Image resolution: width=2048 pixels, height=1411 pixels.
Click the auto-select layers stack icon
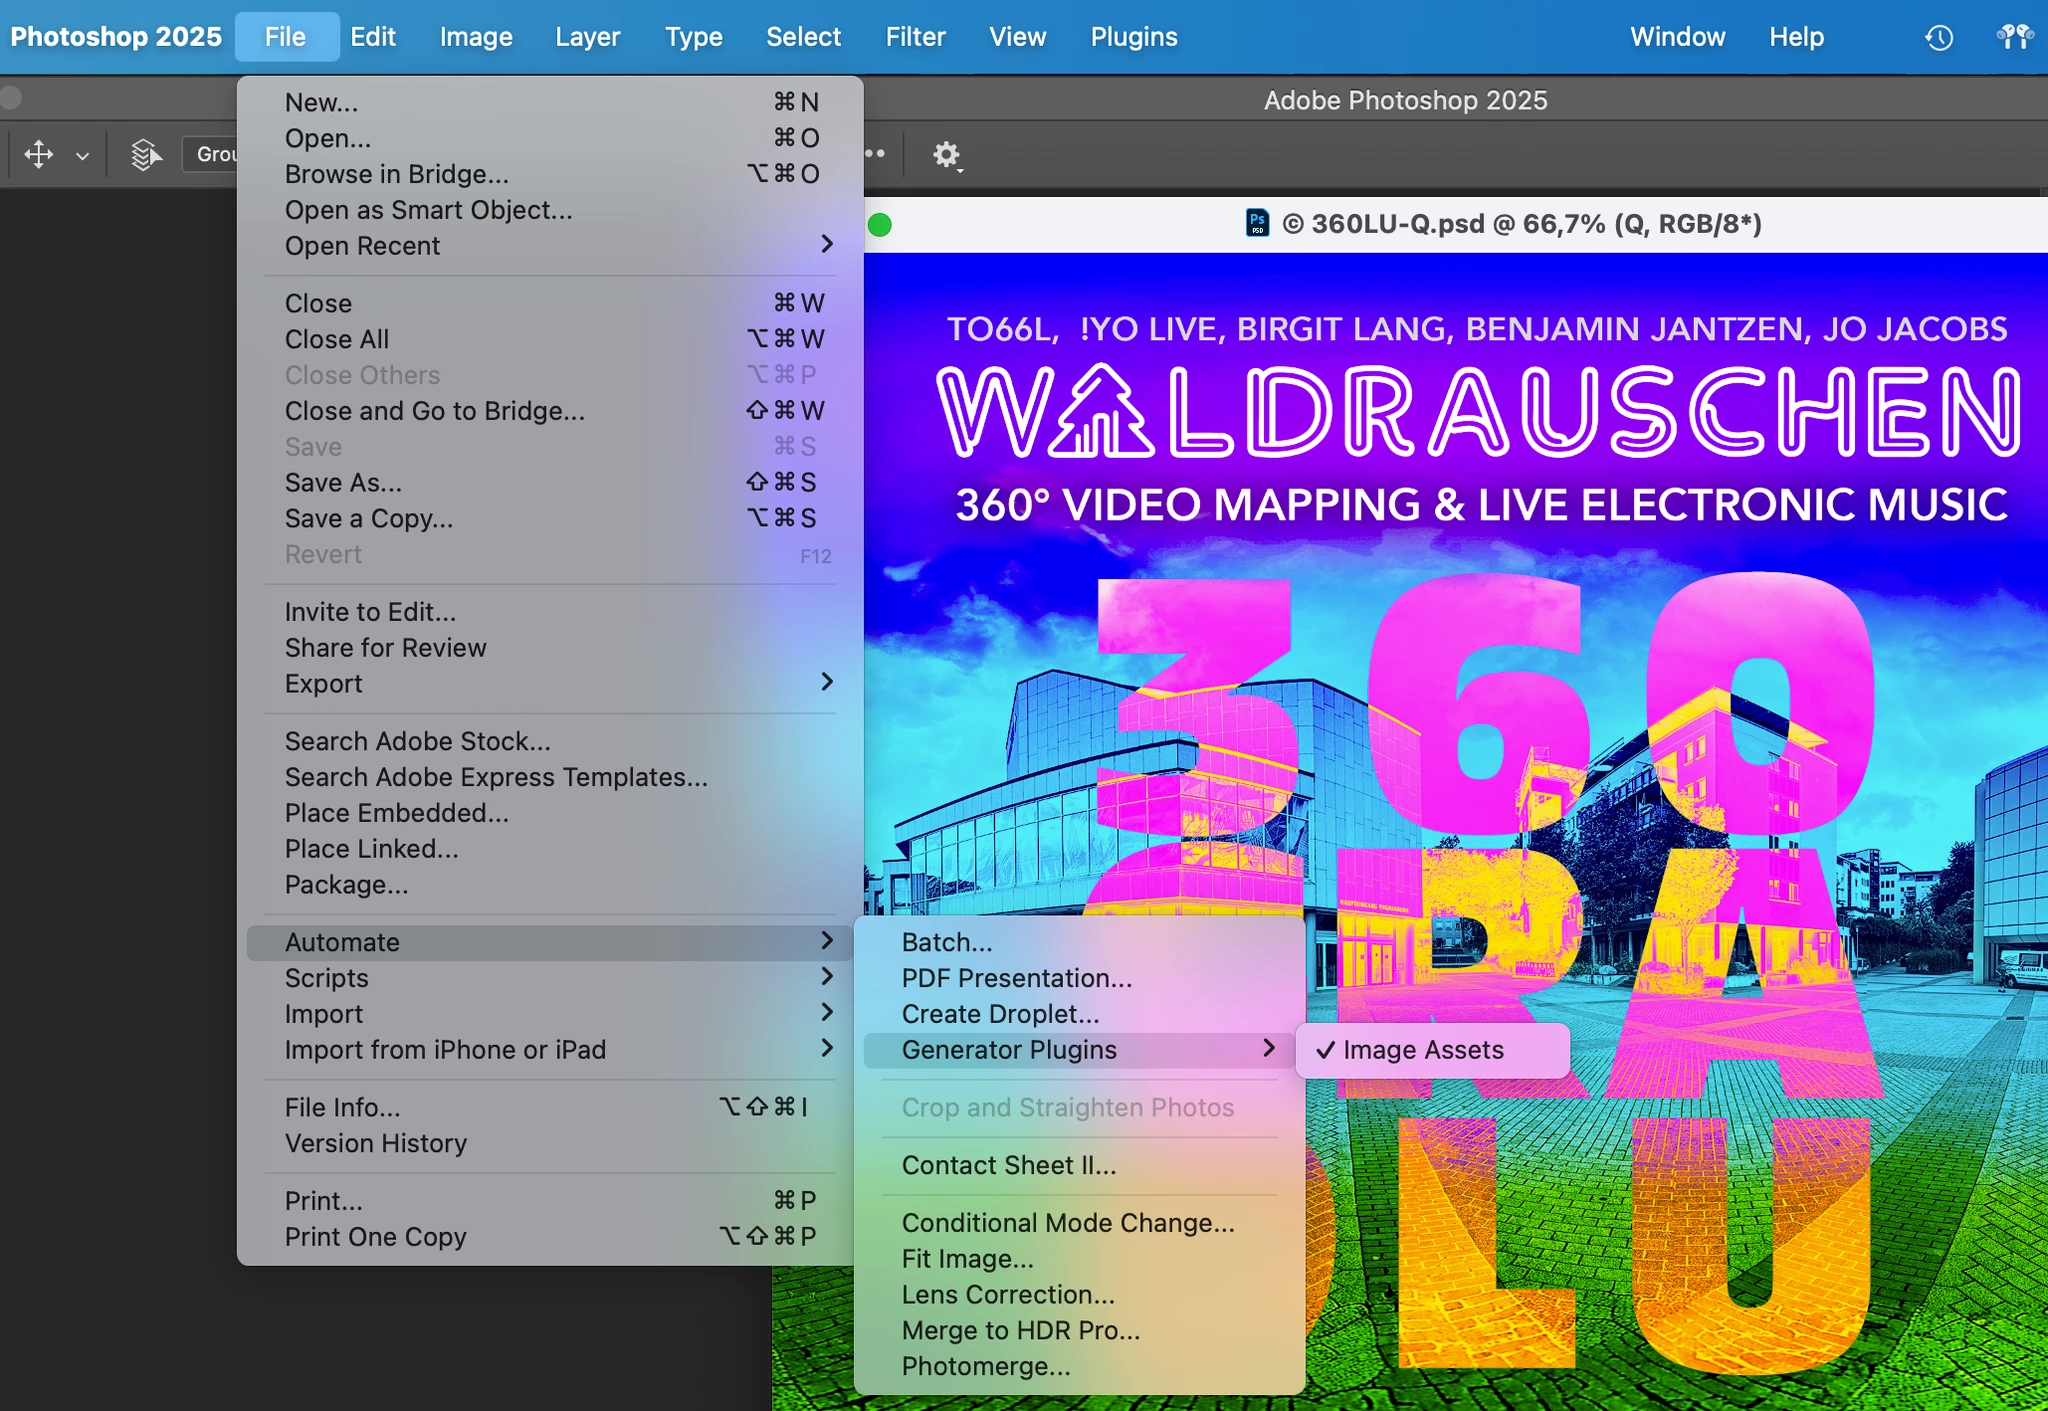pyautogui.click(x=146, y=155)
